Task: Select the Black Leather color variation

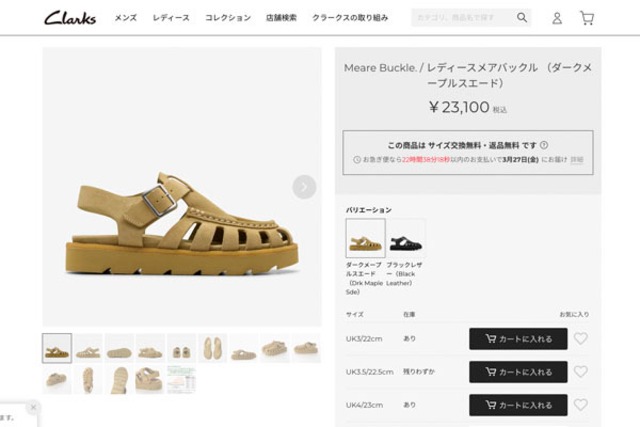Action: (405, 238)
